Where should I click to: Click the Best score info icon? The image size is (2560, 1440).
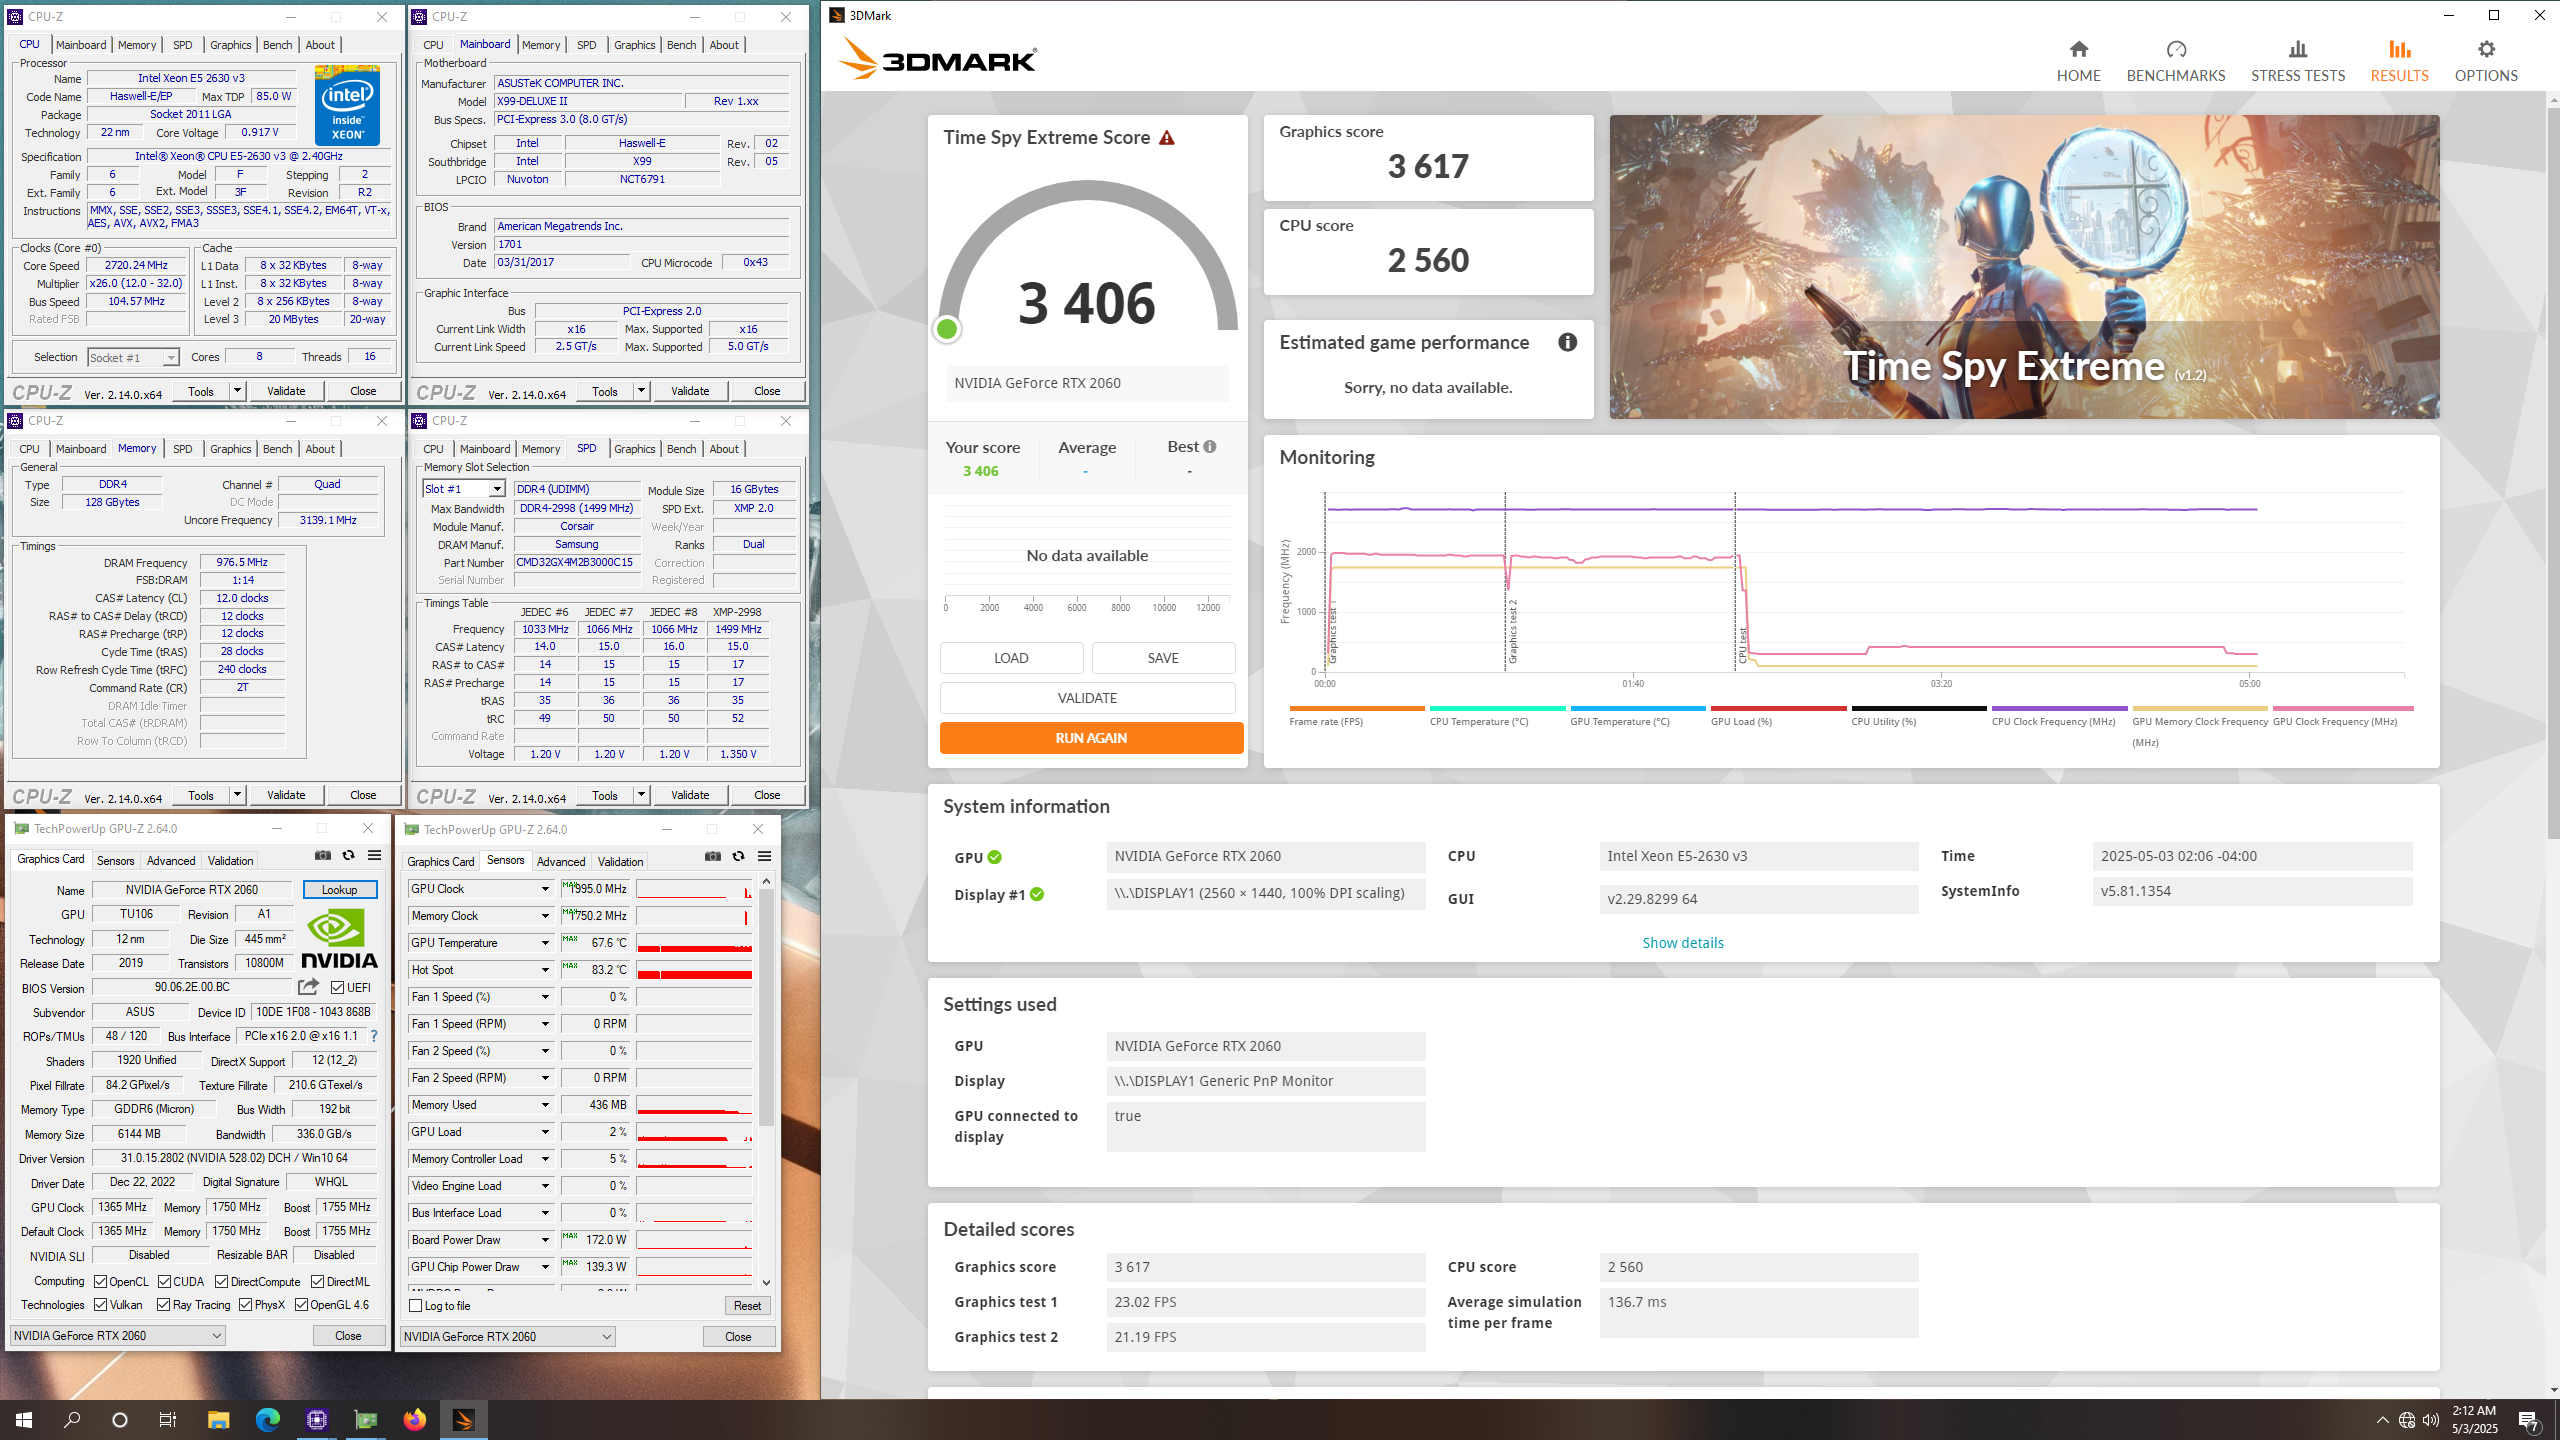[x=1210, y=447]
